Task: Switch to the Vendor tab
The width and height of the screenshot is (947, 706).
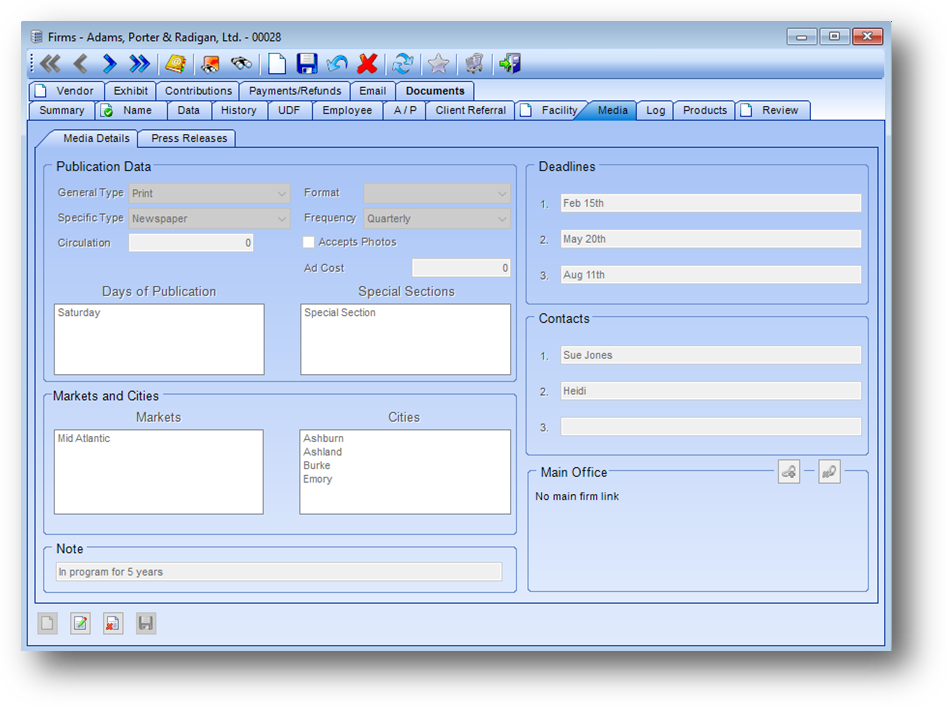Action: [66, 91]
